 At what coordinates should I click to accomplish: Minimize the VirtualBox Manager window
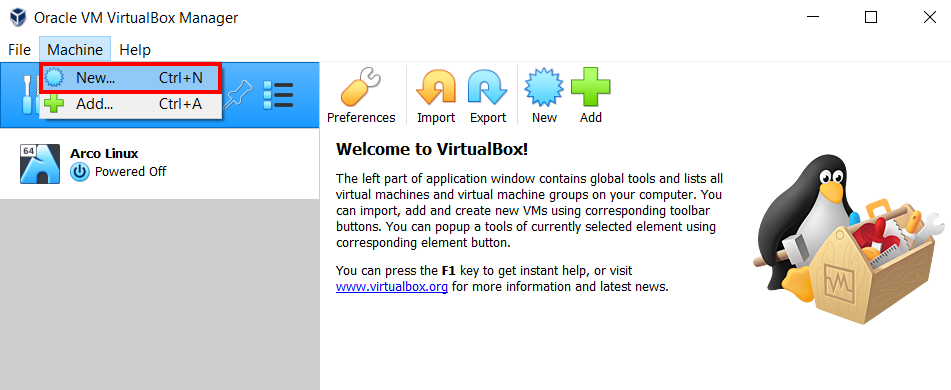(x=813, y=17)
